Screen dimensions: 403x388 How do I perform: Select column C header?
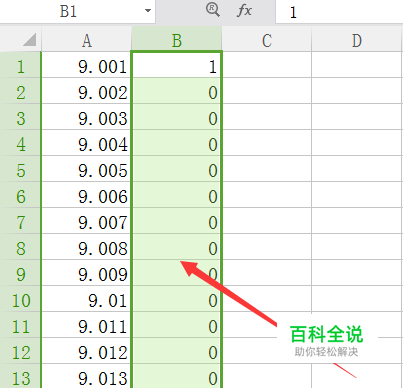click(267, 40)
